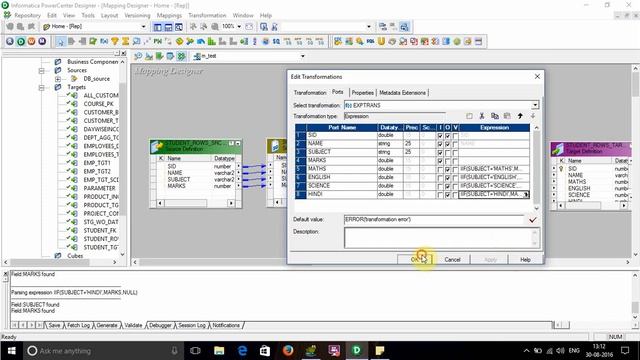Close the navigator panel with its X
This screenshot has width=640, height=360.
click(x=124, y=53)
